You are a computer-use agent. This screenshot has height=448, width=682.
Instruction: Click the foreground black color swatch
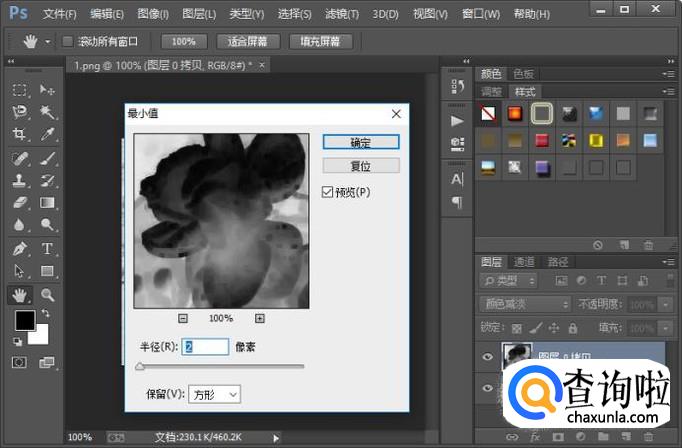point(24,321)
